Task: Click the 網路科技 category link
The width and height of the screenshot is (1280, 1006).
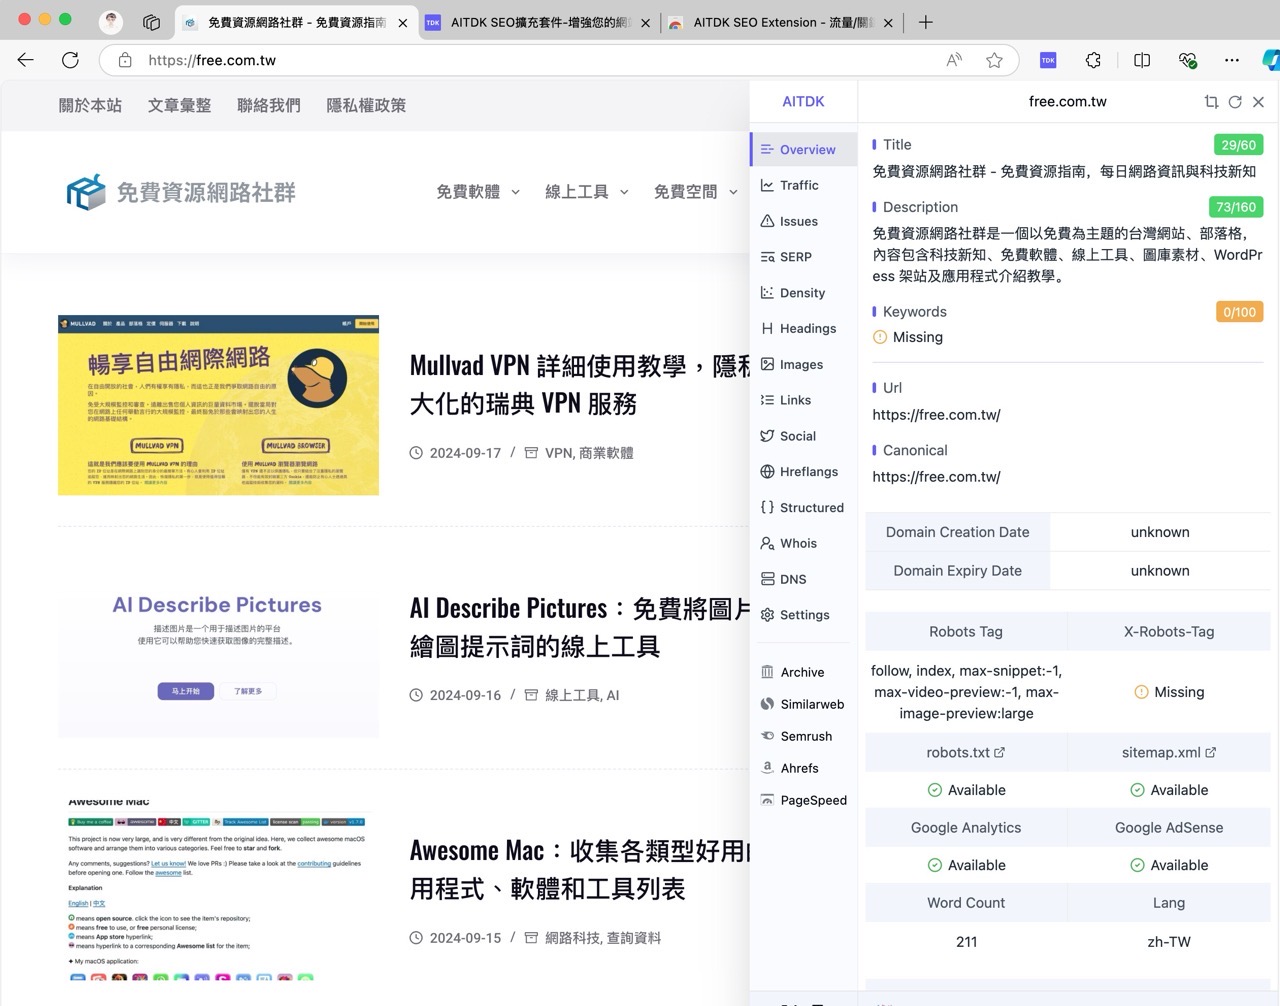Action: click(572, 938)
